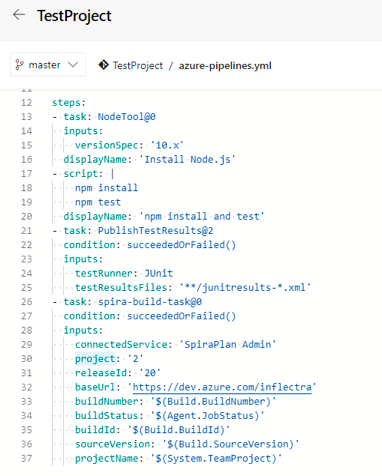Open the master branch dropdown
The image size is (382, 476).
[48, 65]
